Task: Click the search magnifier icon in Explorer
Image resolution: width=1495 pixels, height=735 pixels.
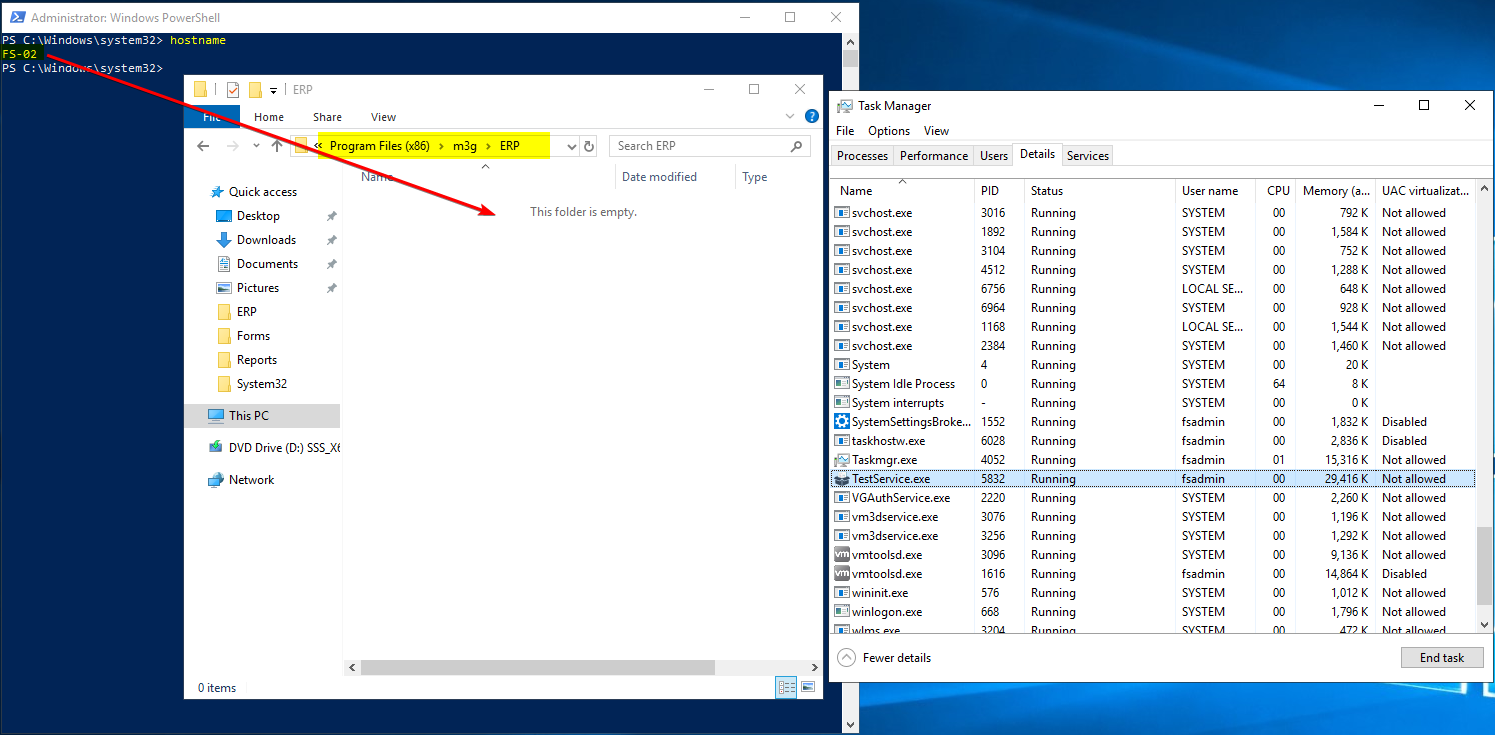Action: (x=796, y=146)
